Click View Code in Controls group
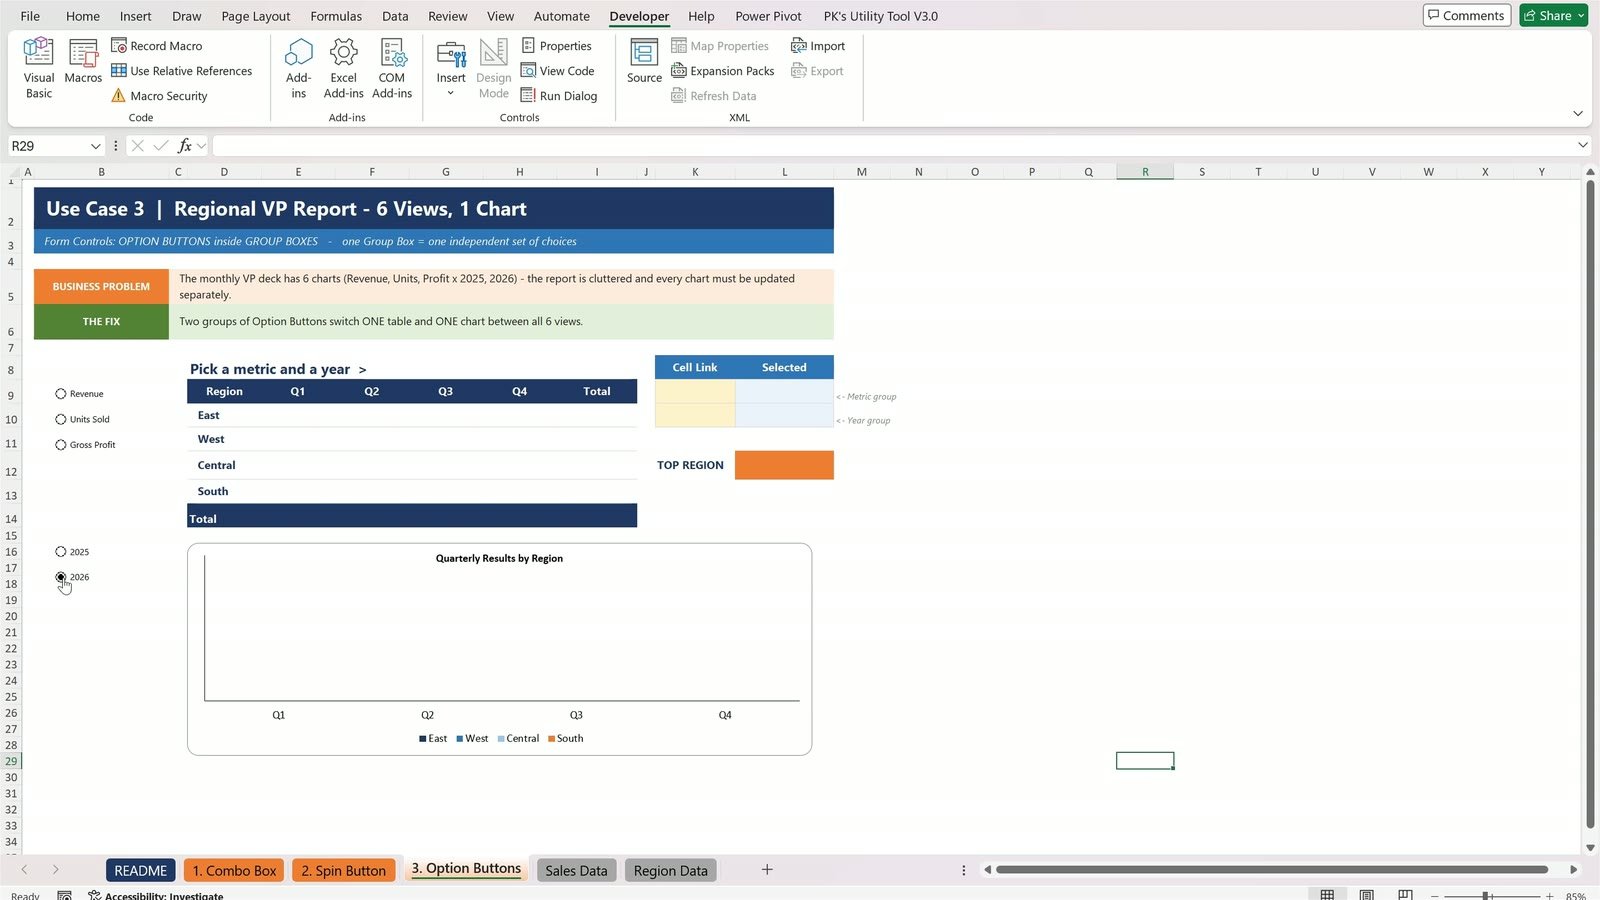The width and height of the screenshot is (1600, 900). [x=558, y=71]
